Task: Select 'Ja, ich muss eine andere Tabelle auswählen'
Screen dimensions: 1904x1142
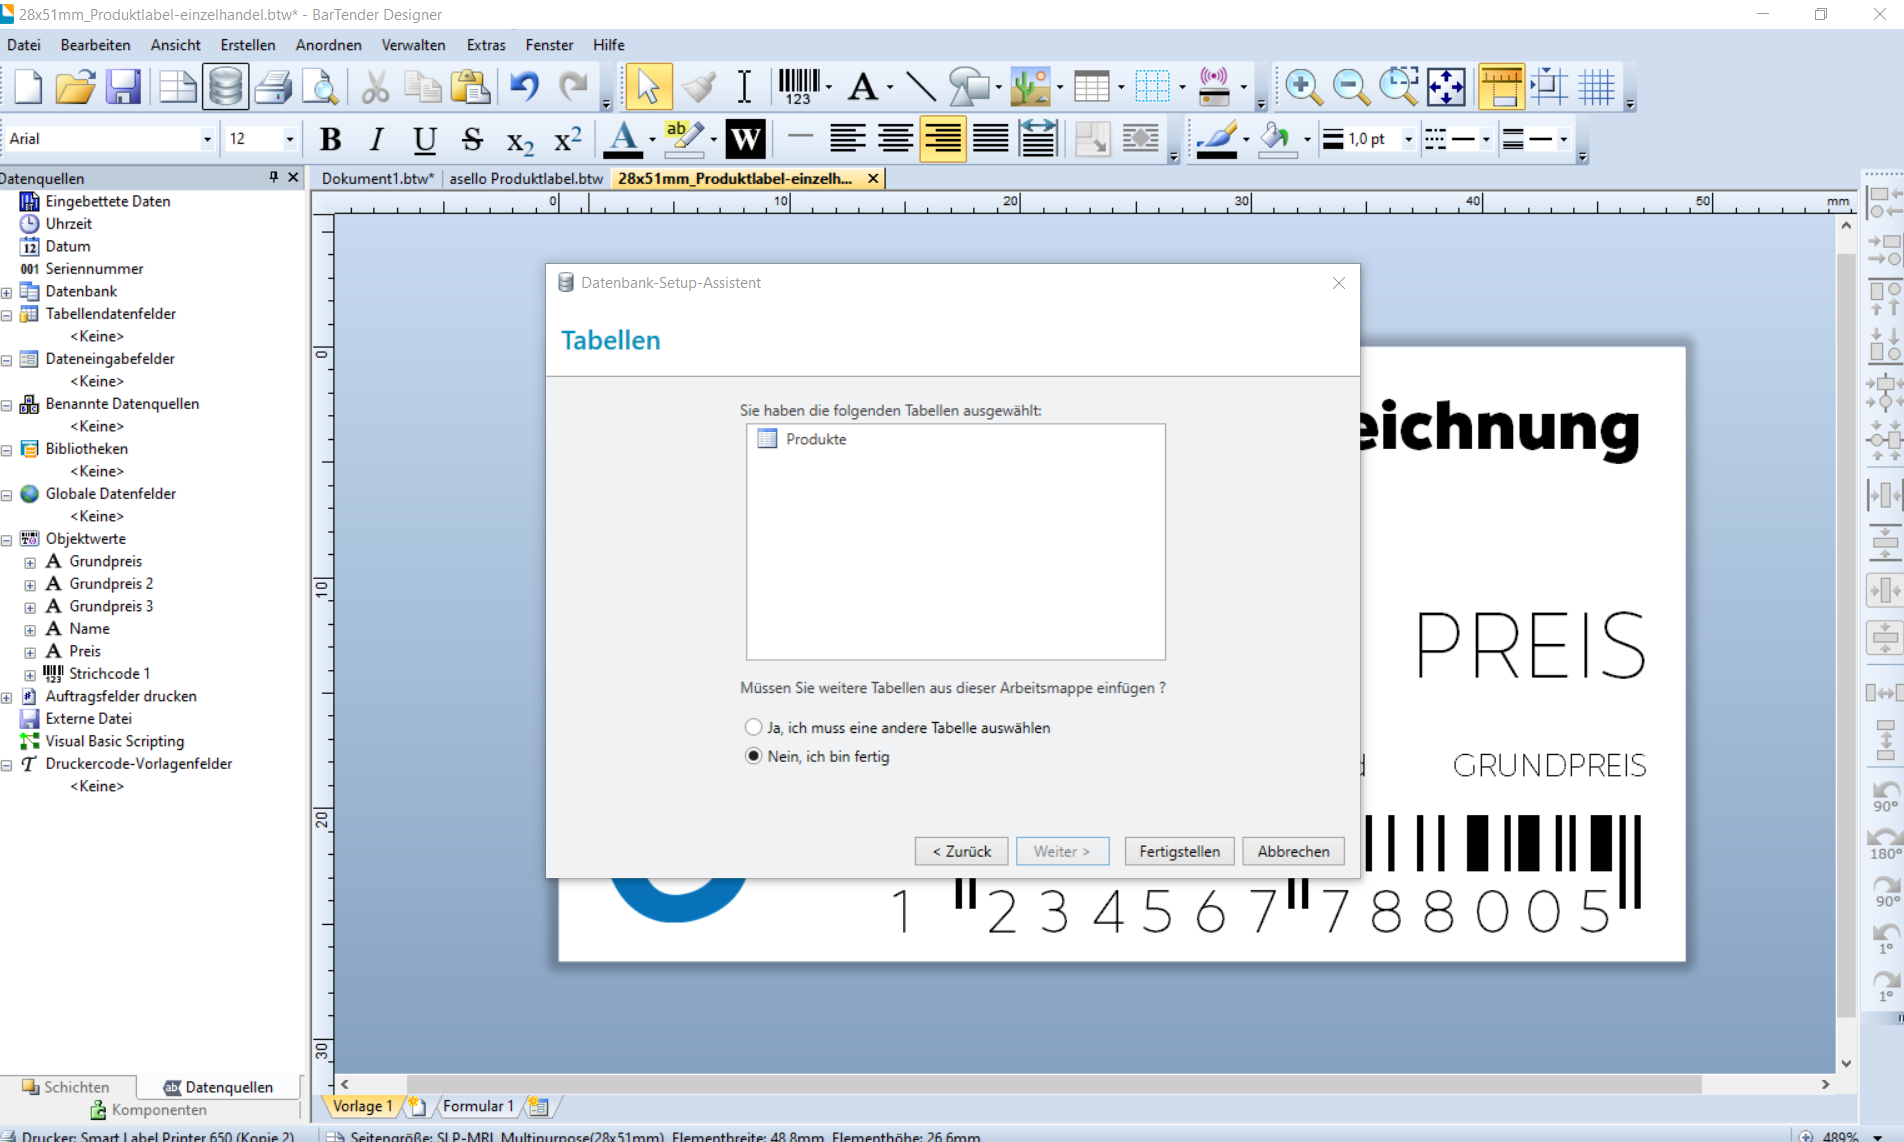Action: click(754, 727)
